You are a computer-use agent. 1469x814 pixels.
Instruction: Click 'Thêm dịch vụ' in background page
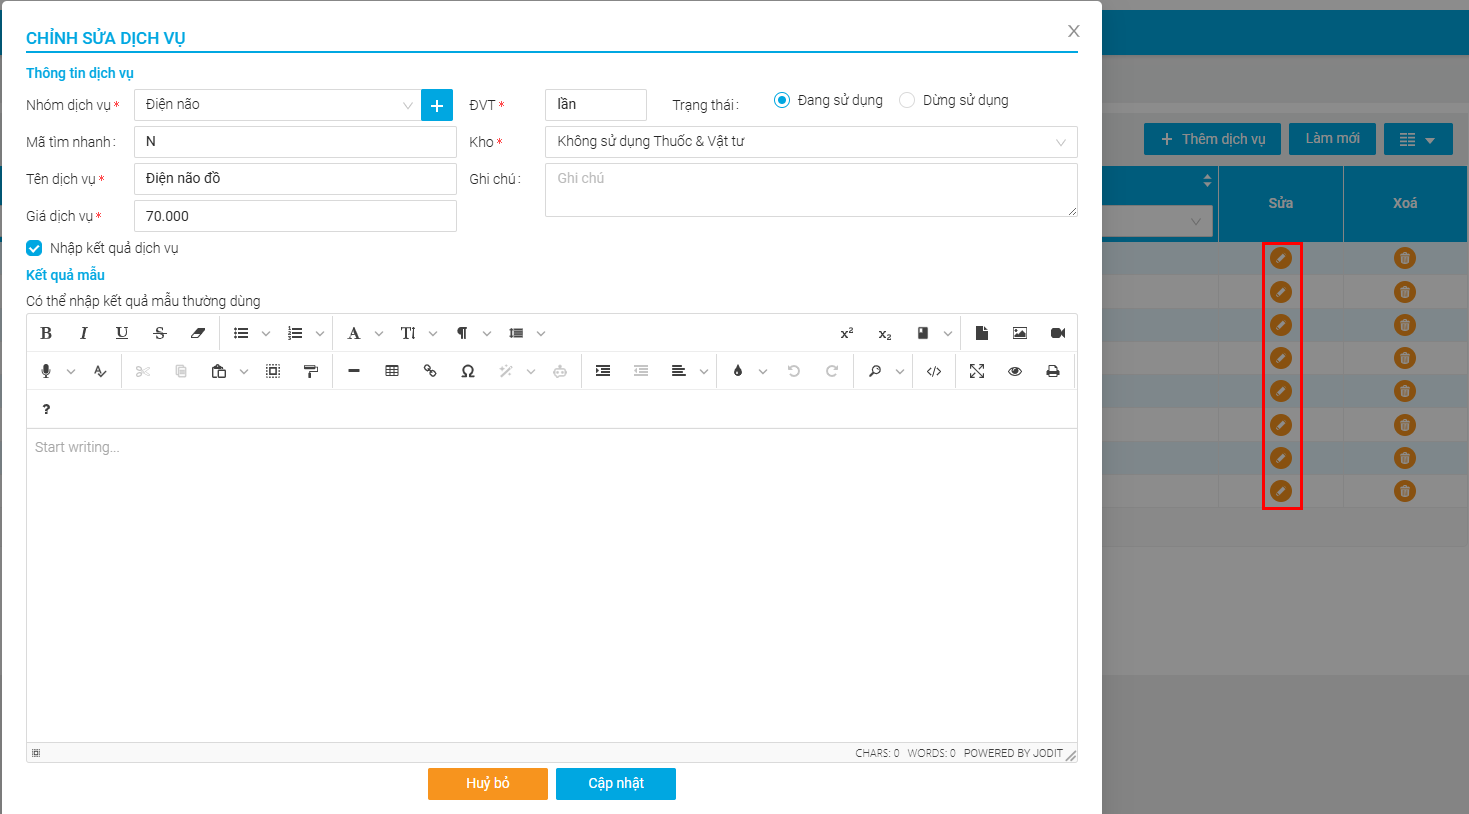pyautogui.click(x=1213, y=139)
